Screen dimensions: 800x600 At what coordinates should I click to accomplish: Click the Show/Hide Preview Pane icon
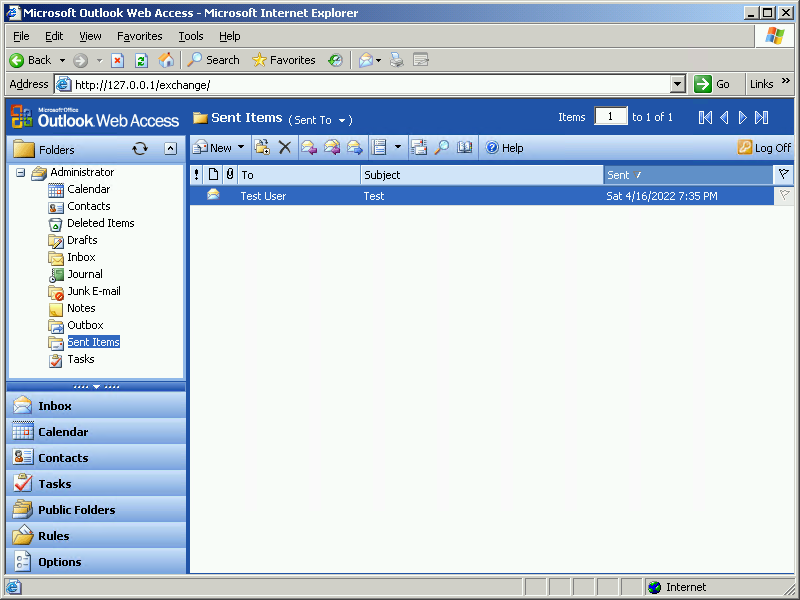coord(379,148)
